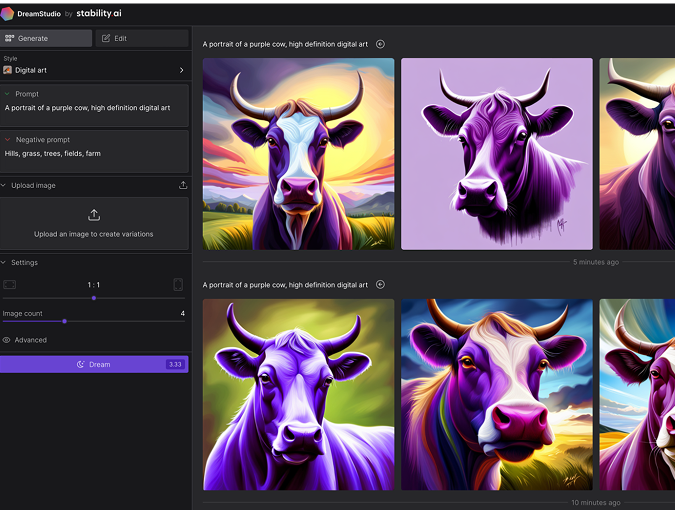
Task: Collapse the Prompt section
Action: pos(7,94)
